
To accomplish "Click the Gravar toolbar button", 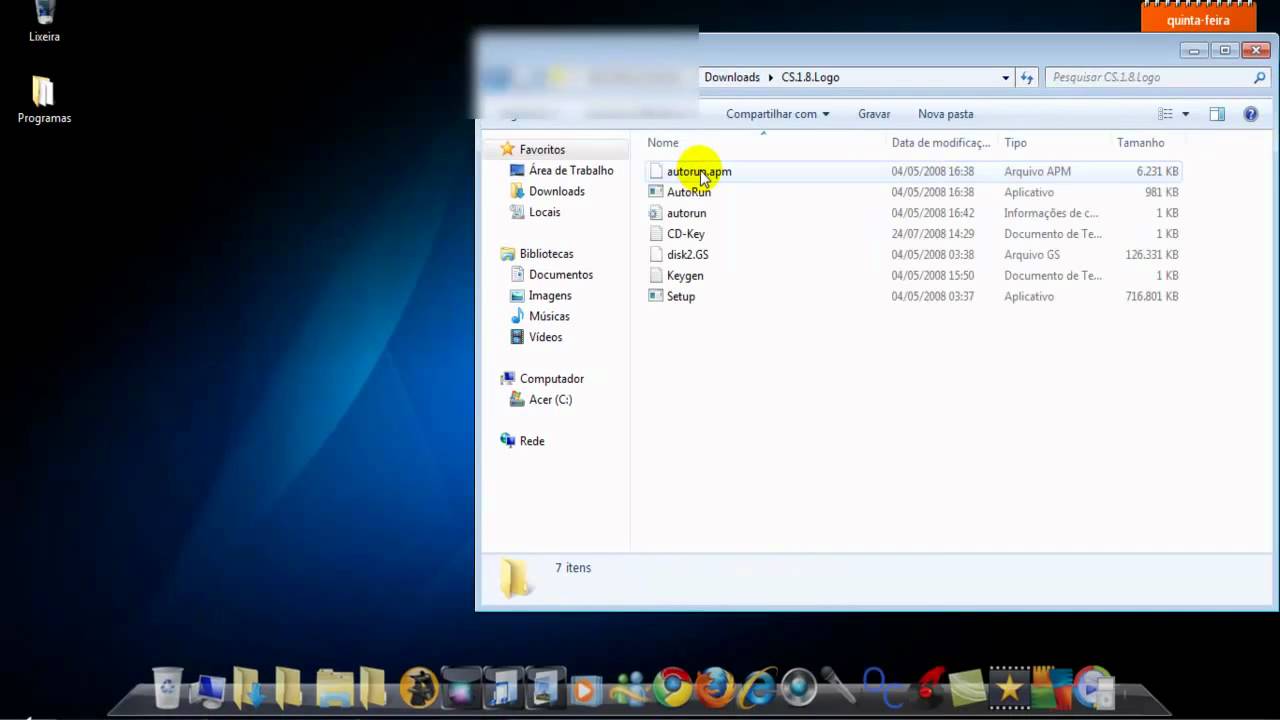I will (x=874, y=114).
